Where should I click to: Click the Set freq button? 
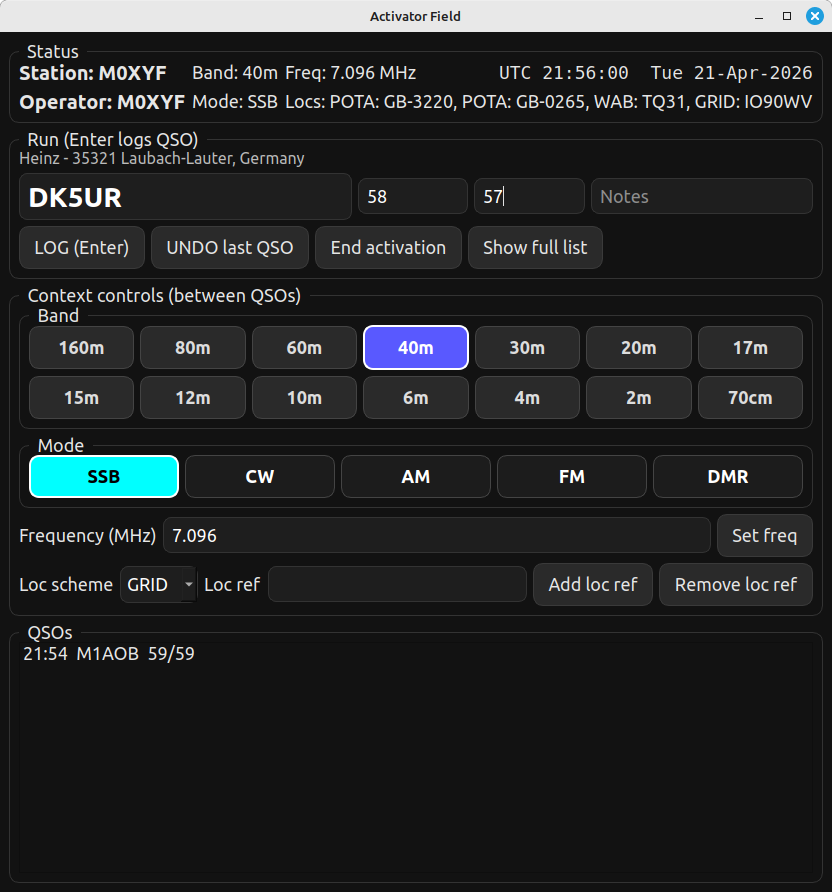point(764,536)
